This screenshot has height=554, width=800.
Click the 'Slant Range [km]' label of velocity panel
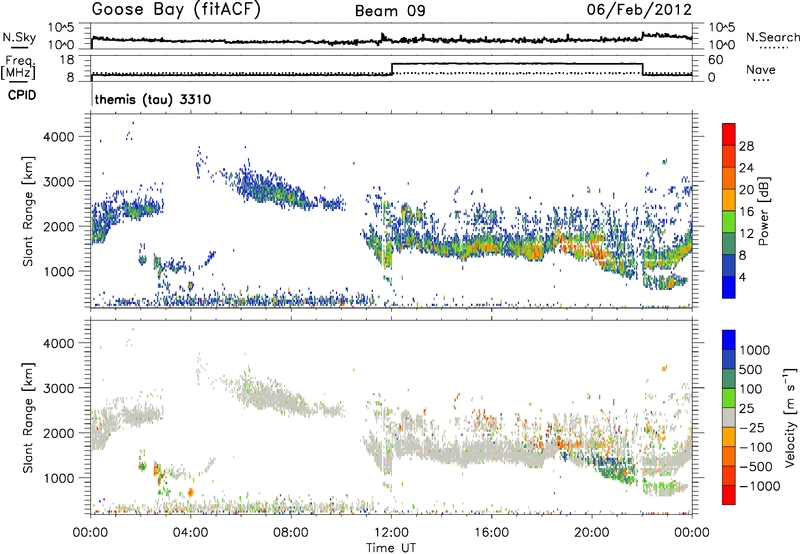(28, 417)
